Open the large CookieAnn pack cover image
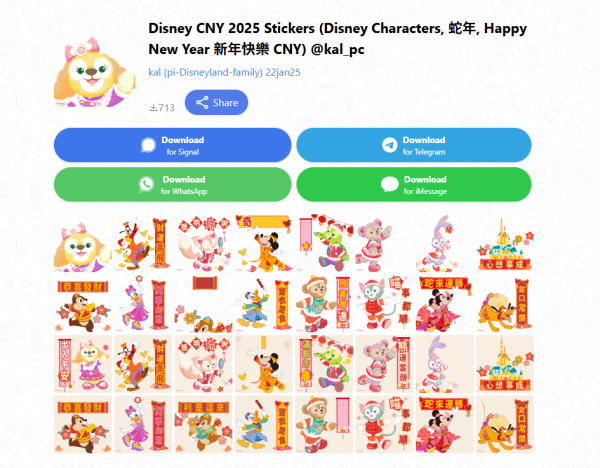 click(95, 72)
